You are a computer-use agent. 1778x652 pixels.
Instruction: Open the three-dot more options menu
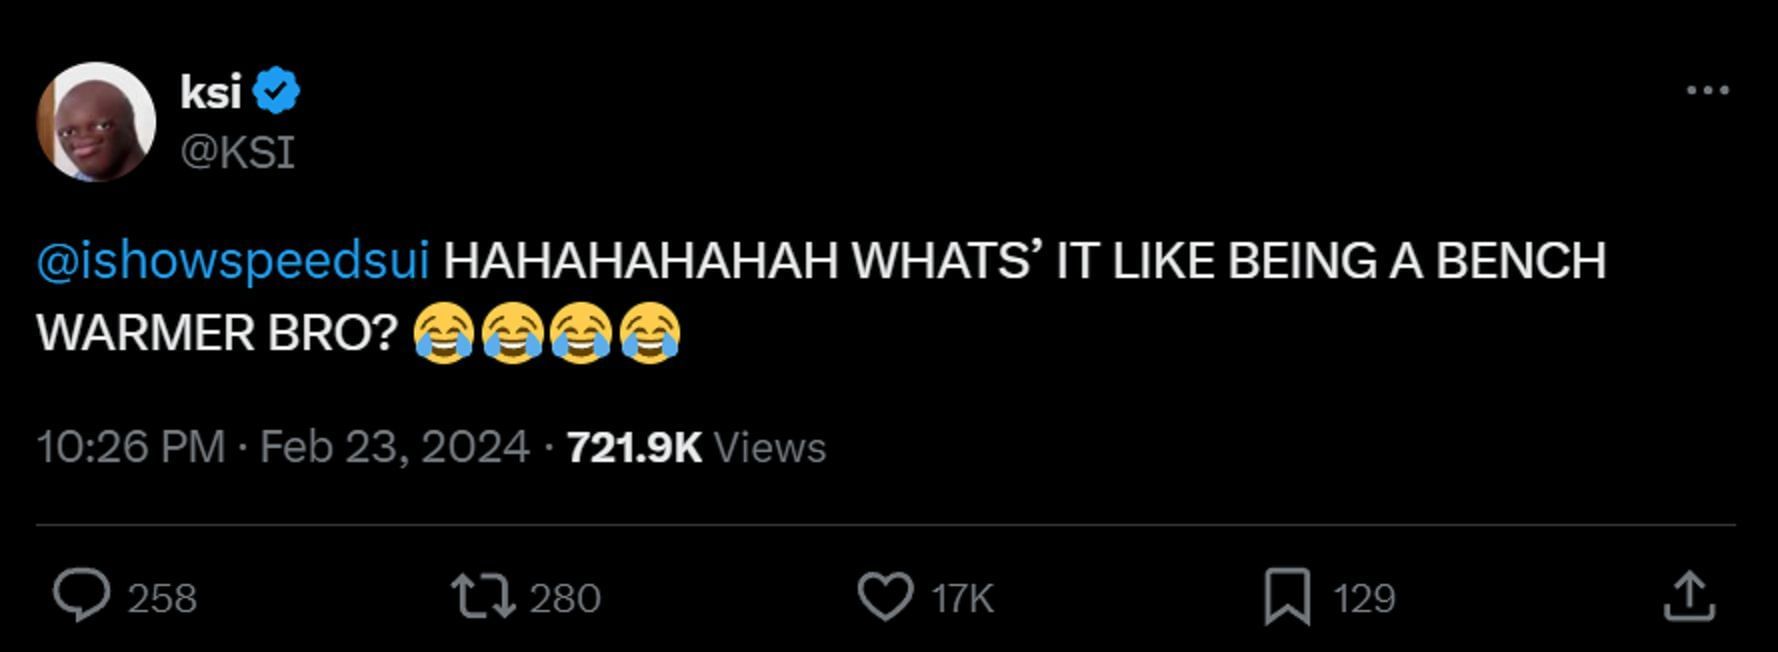(1707, 90)
